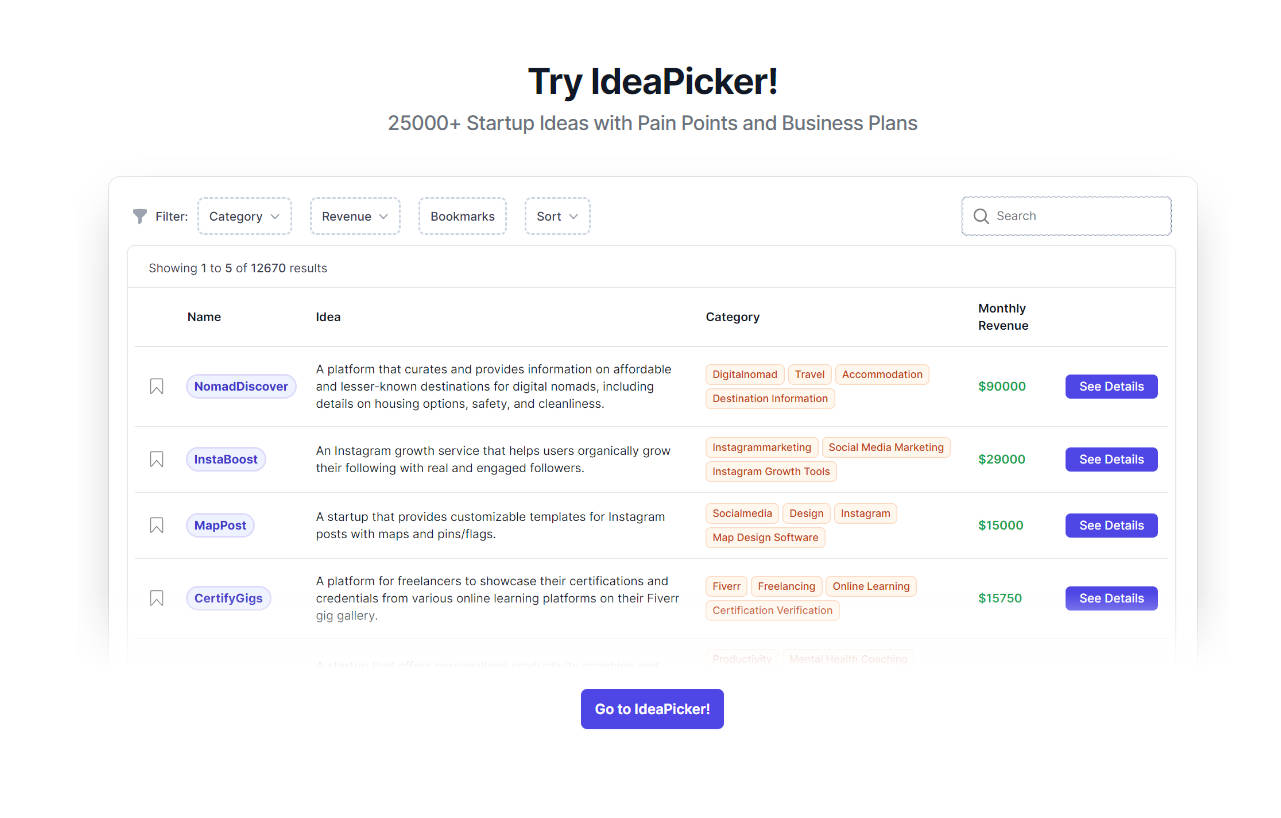Switch to the Monthly Revenue column header
Screen dimensions: 1281x818
pos(1002,317)
